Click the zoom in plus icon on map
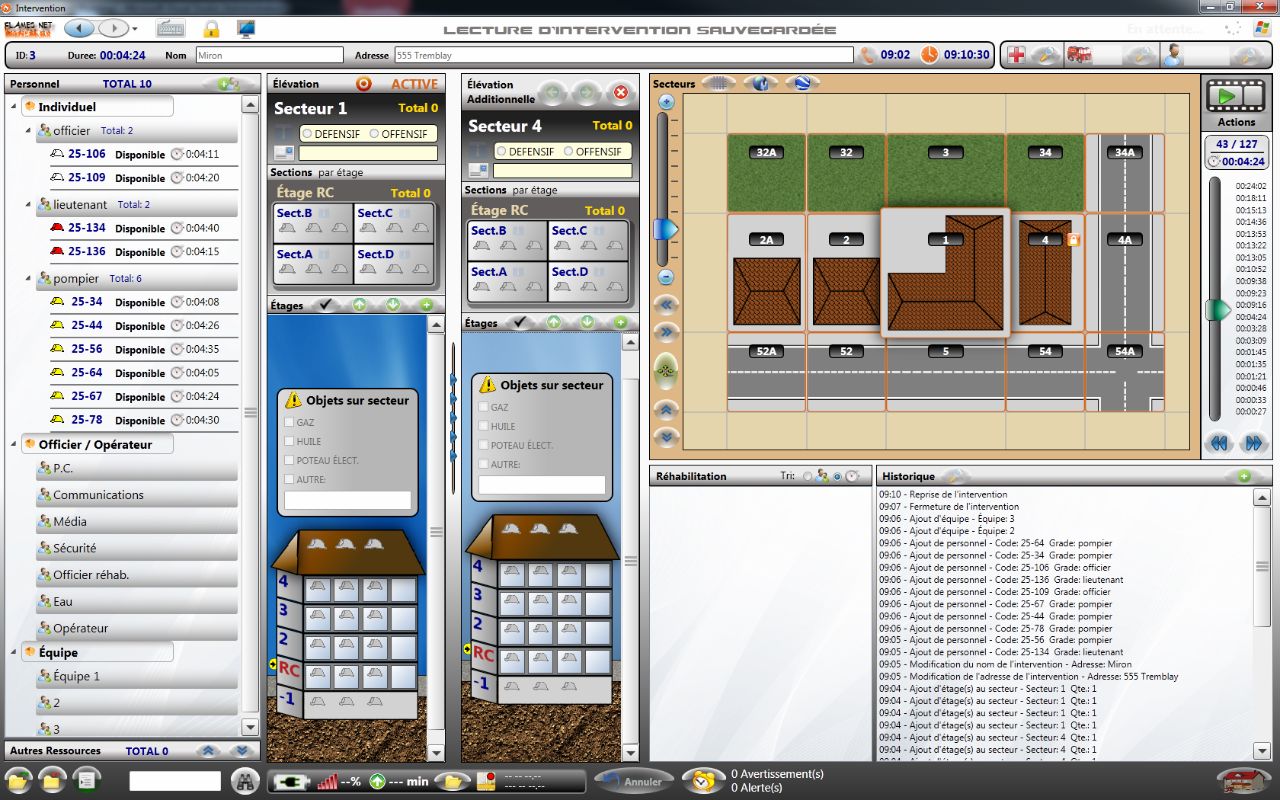This screenshot has height=800, width=1280. [x=666, y=102]
